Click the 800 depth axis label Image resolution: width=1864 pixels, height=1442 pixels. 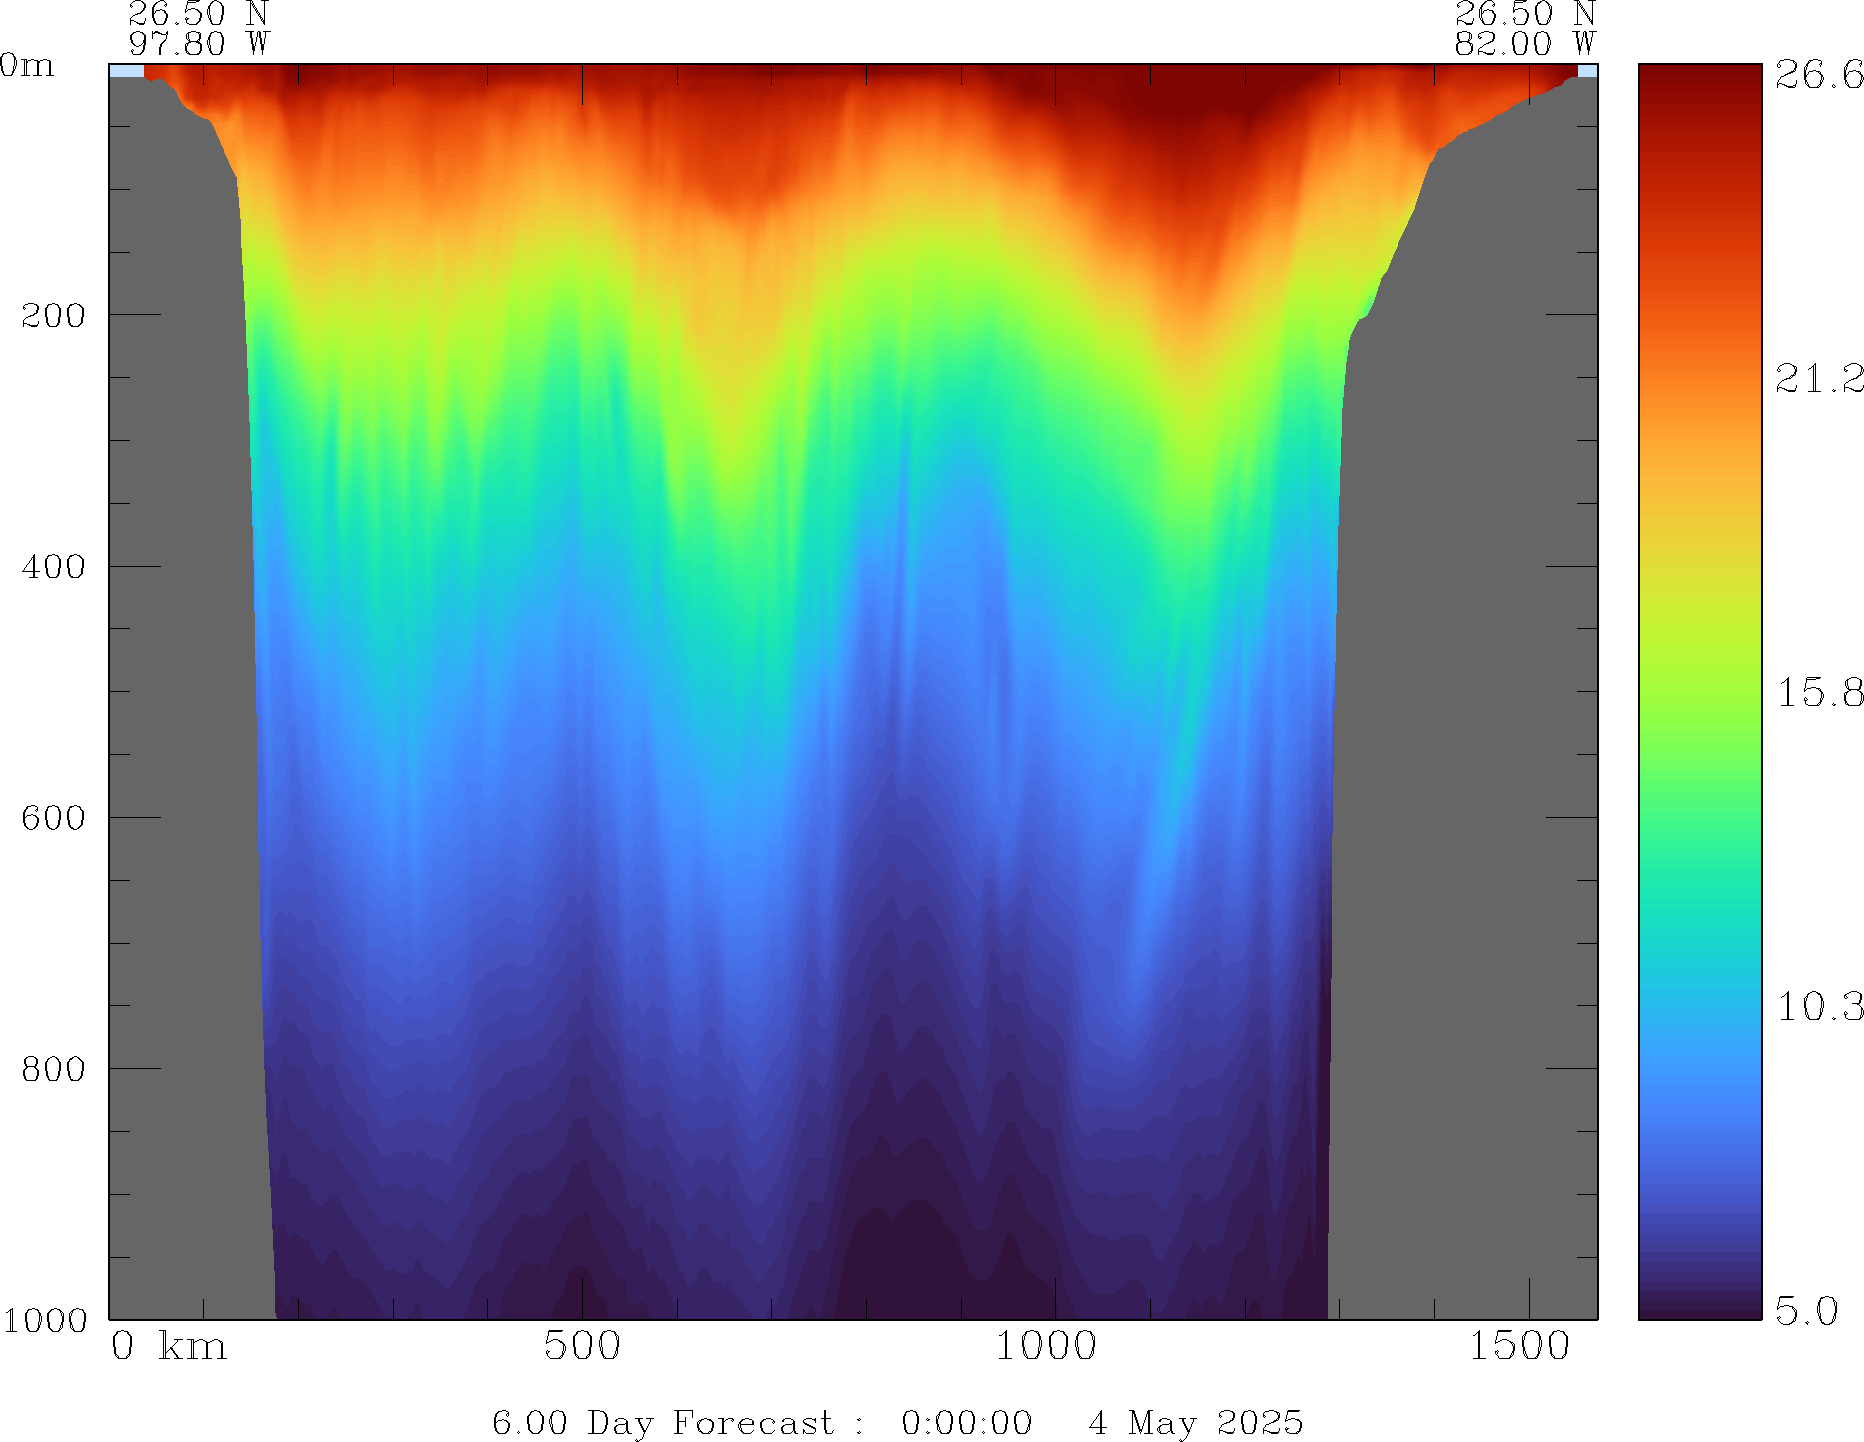tap(54, 1069)
